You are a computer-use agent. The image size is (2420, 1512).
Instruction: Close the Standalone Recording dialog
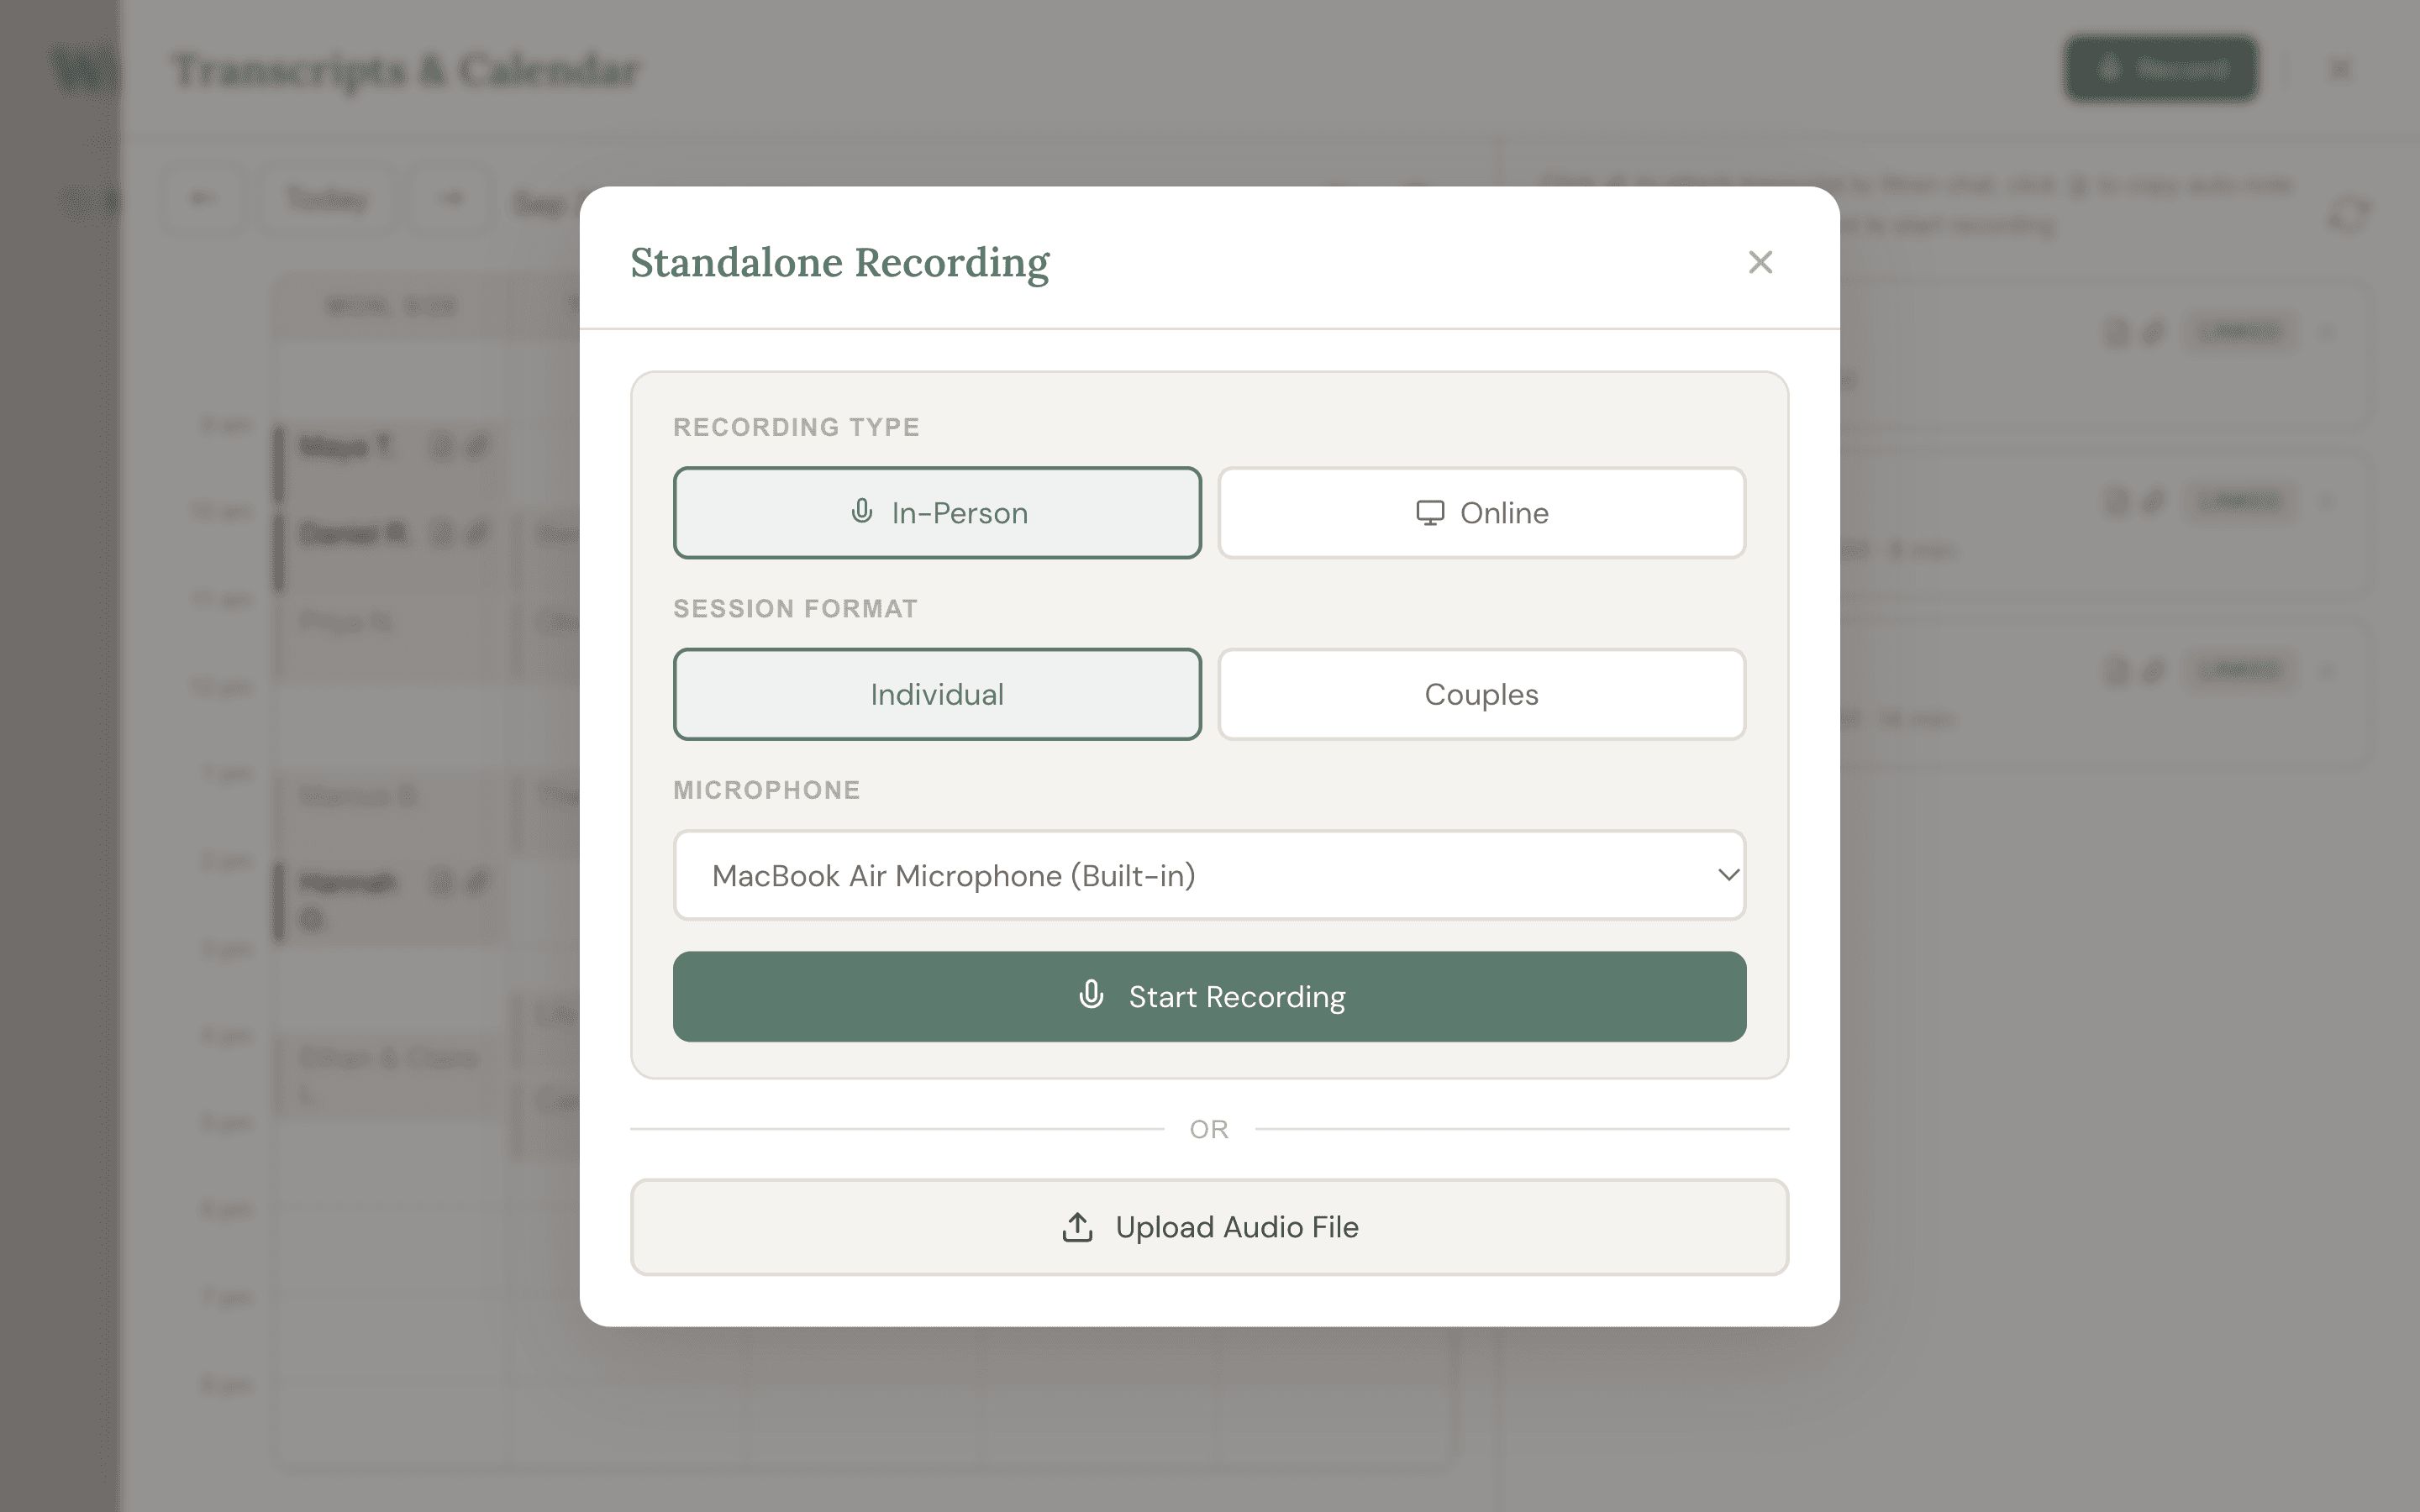pyautogui.click(x=1760, y=262)
